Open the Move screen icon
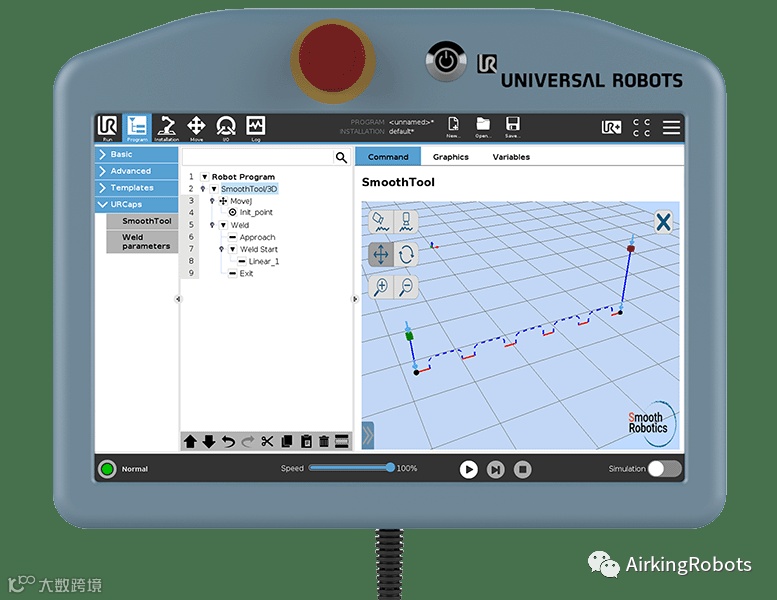Image resolution: width=777 pixels, height=600 pixels. pyautogui.click(x=196, y=128)
